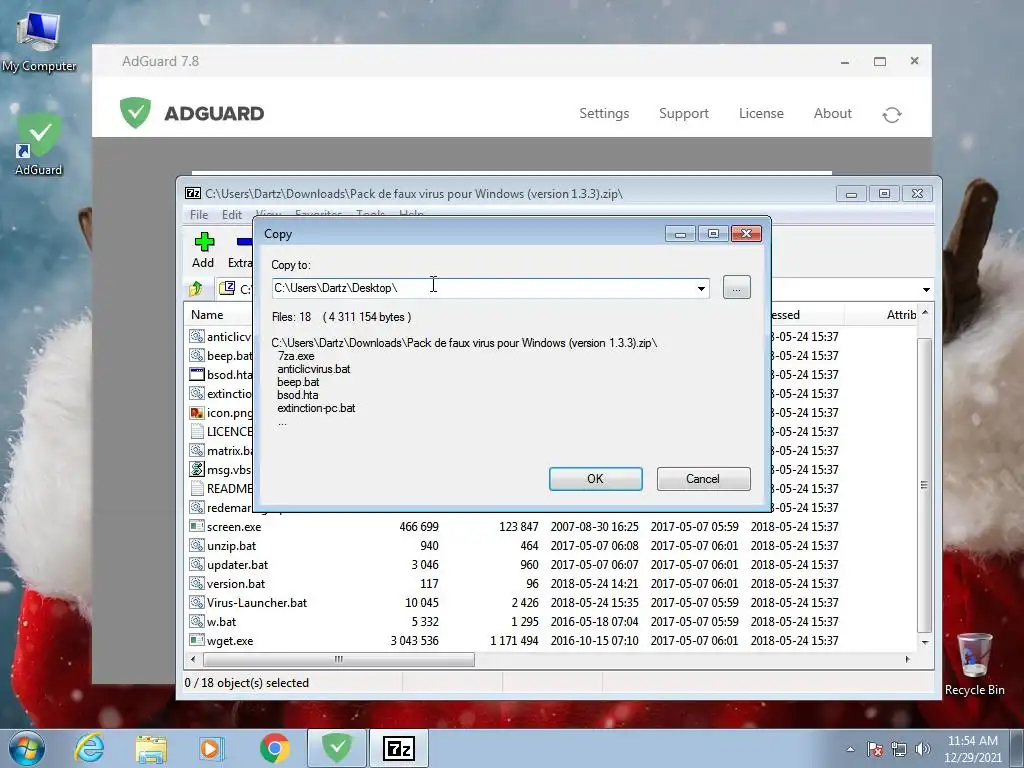
Task: Click the scroll right arrow in 7-Zip list
Action: [907, 660]
